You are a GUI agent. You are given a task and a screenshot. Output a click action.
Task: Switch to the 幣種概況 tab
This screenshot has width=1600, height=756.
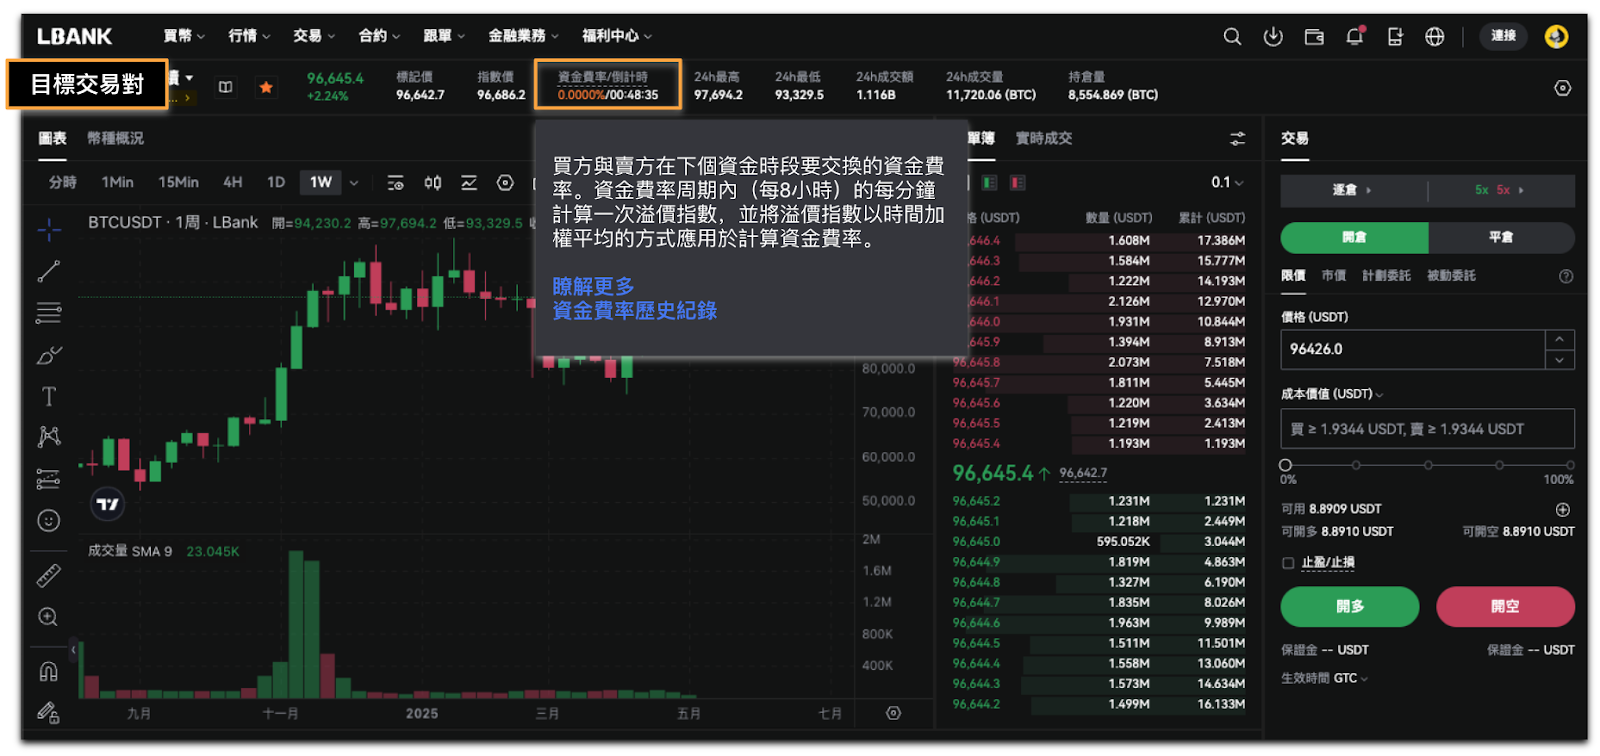tap(115, 138)
